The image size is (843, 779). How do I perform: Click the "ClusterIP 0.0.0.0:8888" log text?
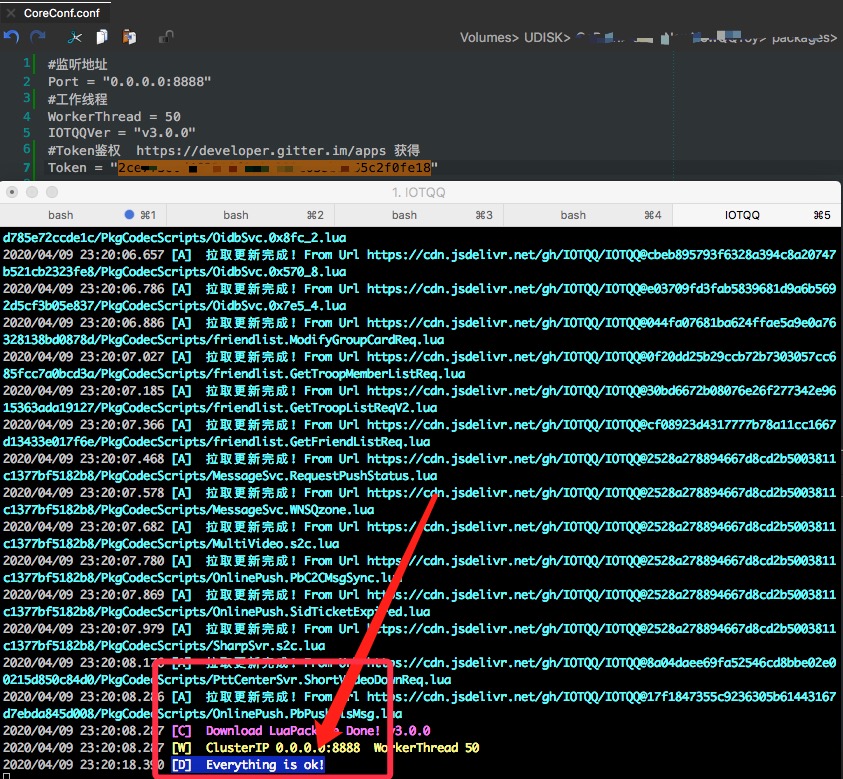coord(283,748)
